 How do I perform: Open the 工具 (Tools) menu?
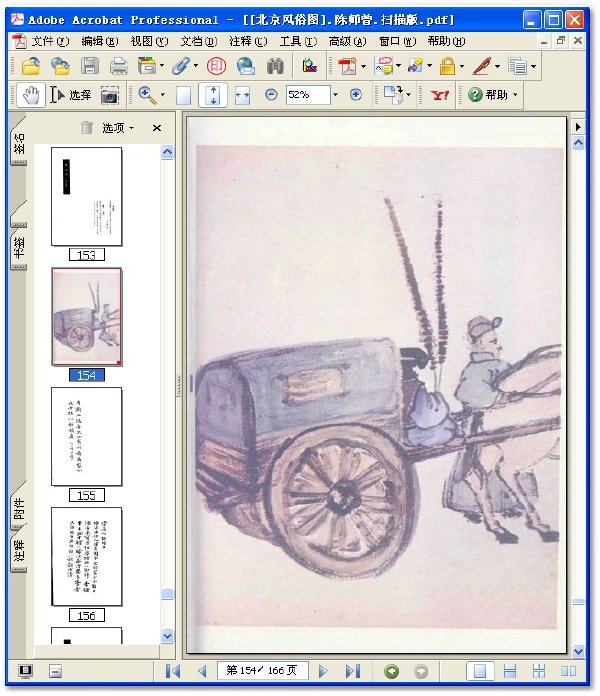coord(298,41)
